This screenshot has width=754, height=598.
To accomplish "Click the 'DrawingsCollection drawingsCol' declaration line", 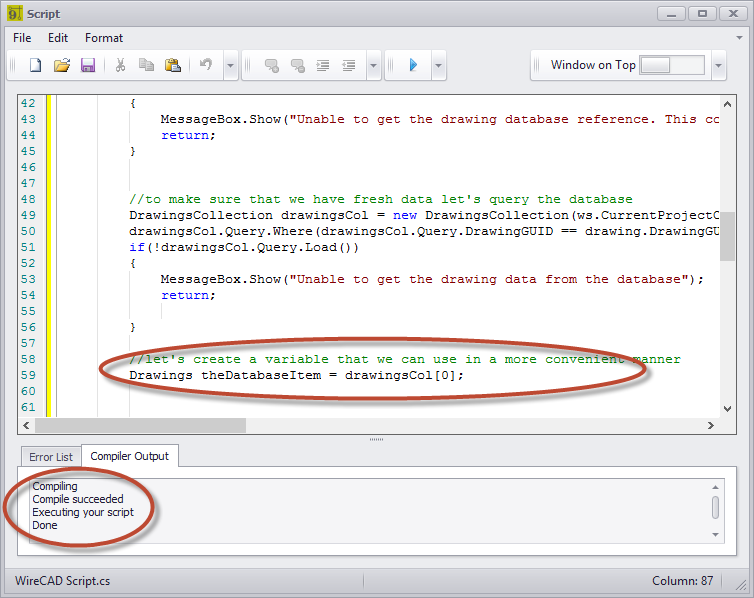I will coord(424,215).
